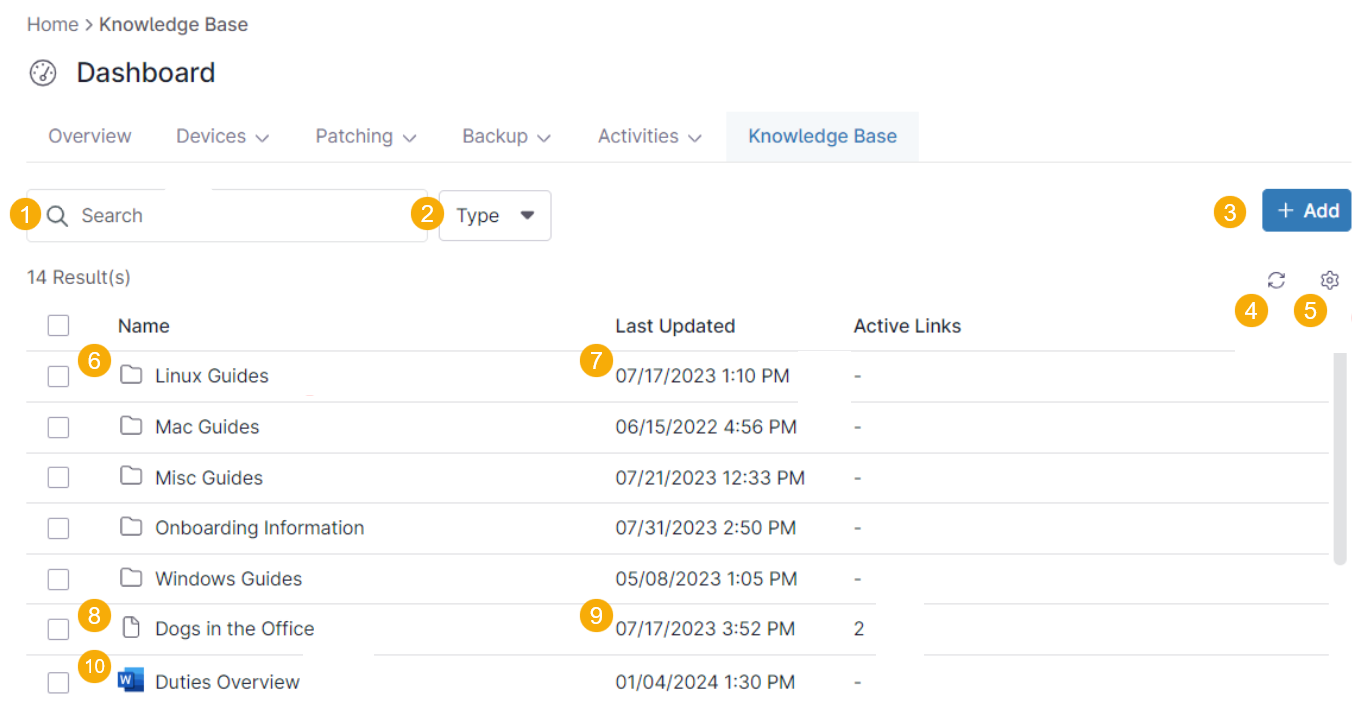Select the Windows Guides row checkbox

tap(58, 579)
